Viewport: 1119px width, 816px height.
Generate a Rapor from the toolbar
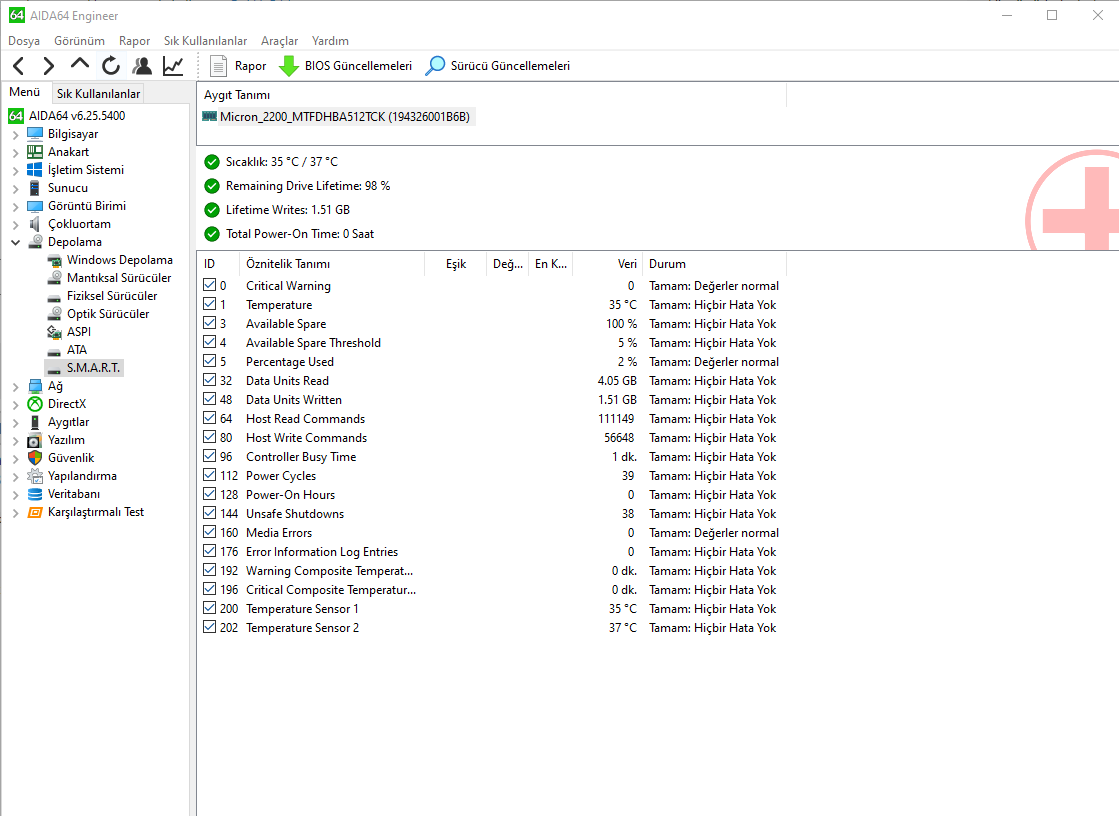tap(238, 66)
